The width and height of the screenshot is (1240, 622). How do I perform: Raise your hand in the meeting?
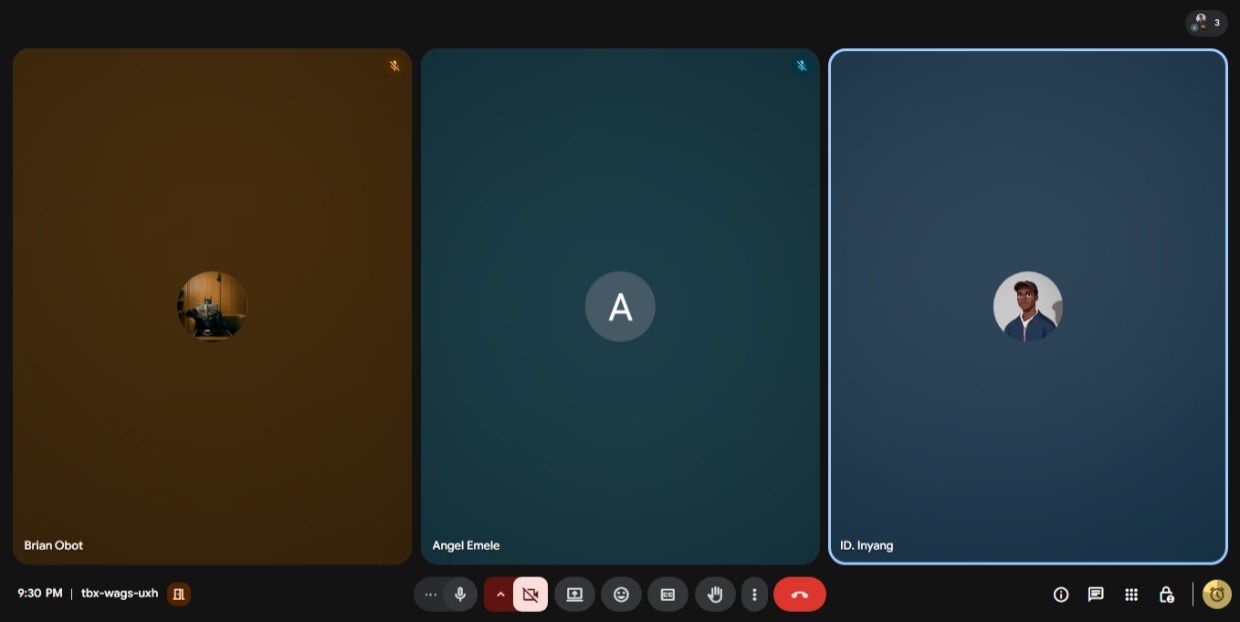click(714, 594)
